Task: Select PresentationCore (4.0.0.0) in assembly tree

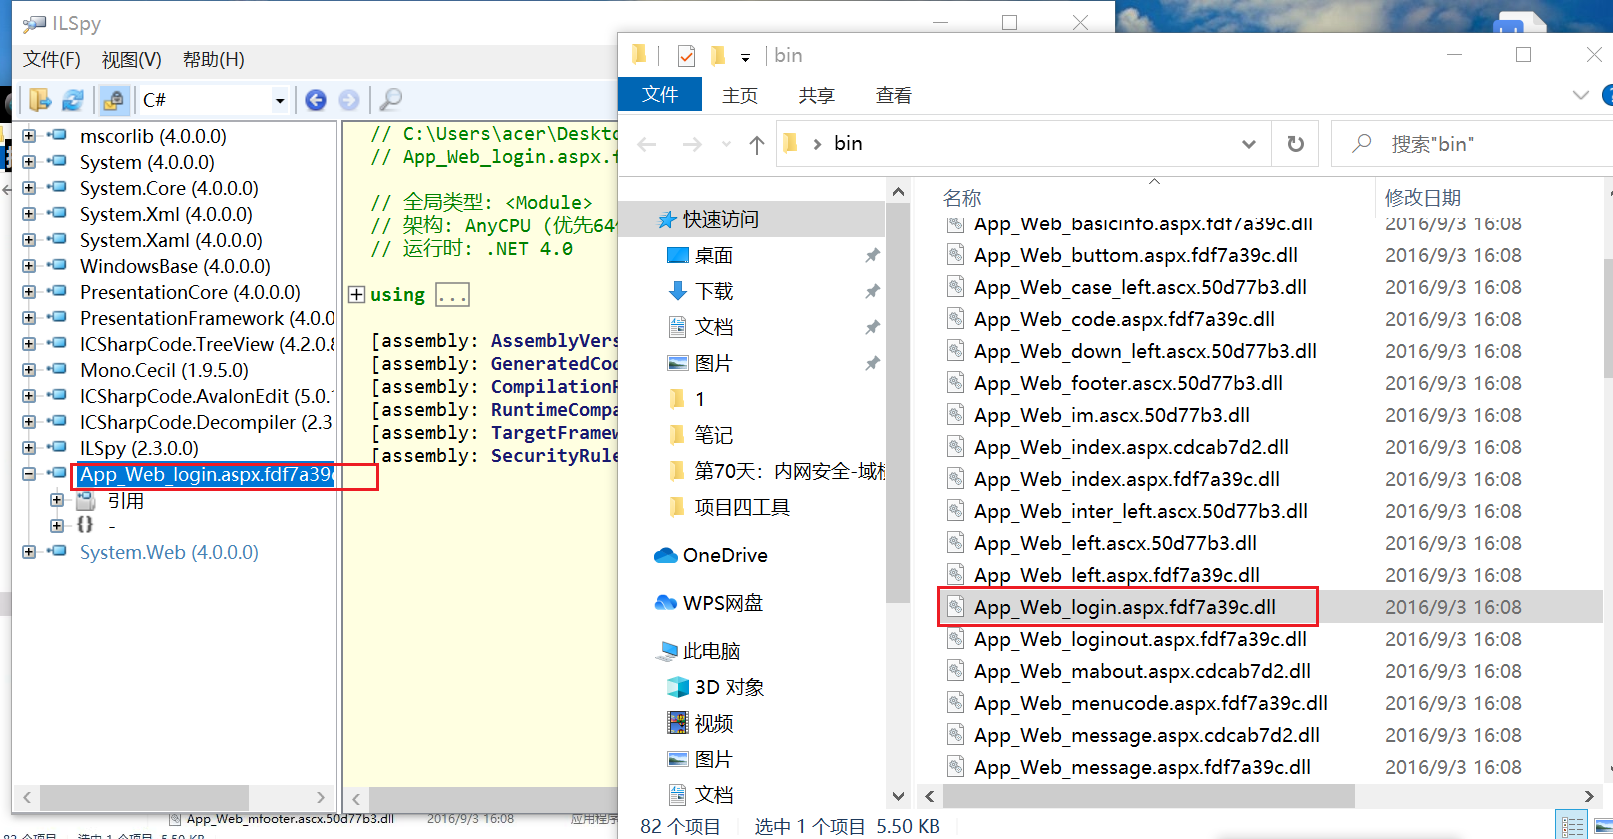Action: 190,292
